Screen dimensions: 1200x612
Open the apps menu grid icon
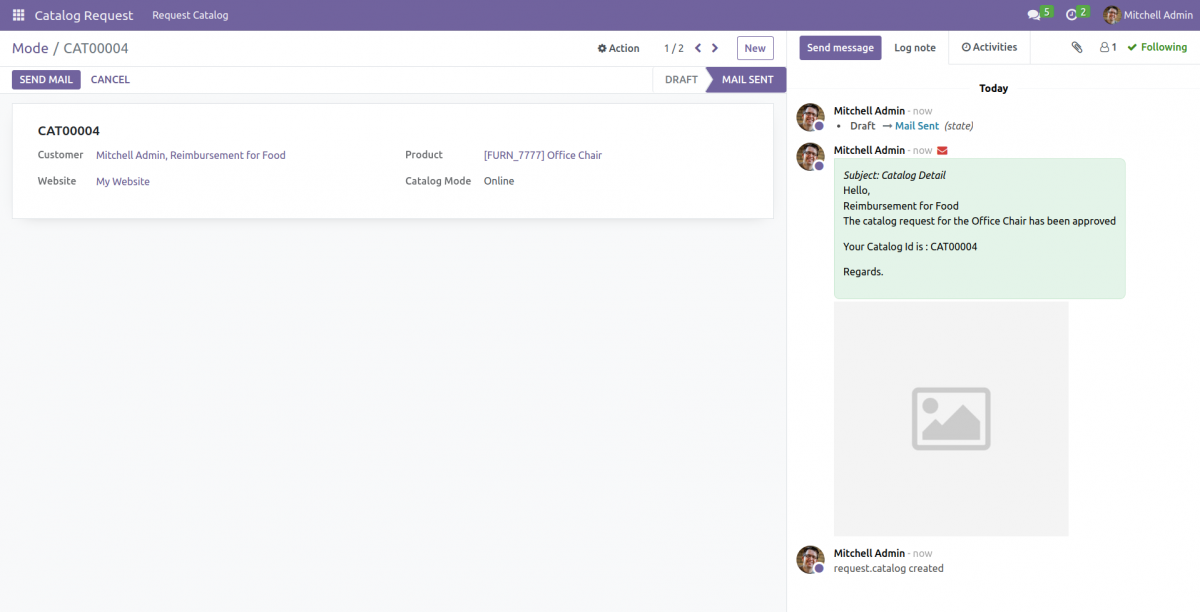pyautogui.click(x=17, y=15)
